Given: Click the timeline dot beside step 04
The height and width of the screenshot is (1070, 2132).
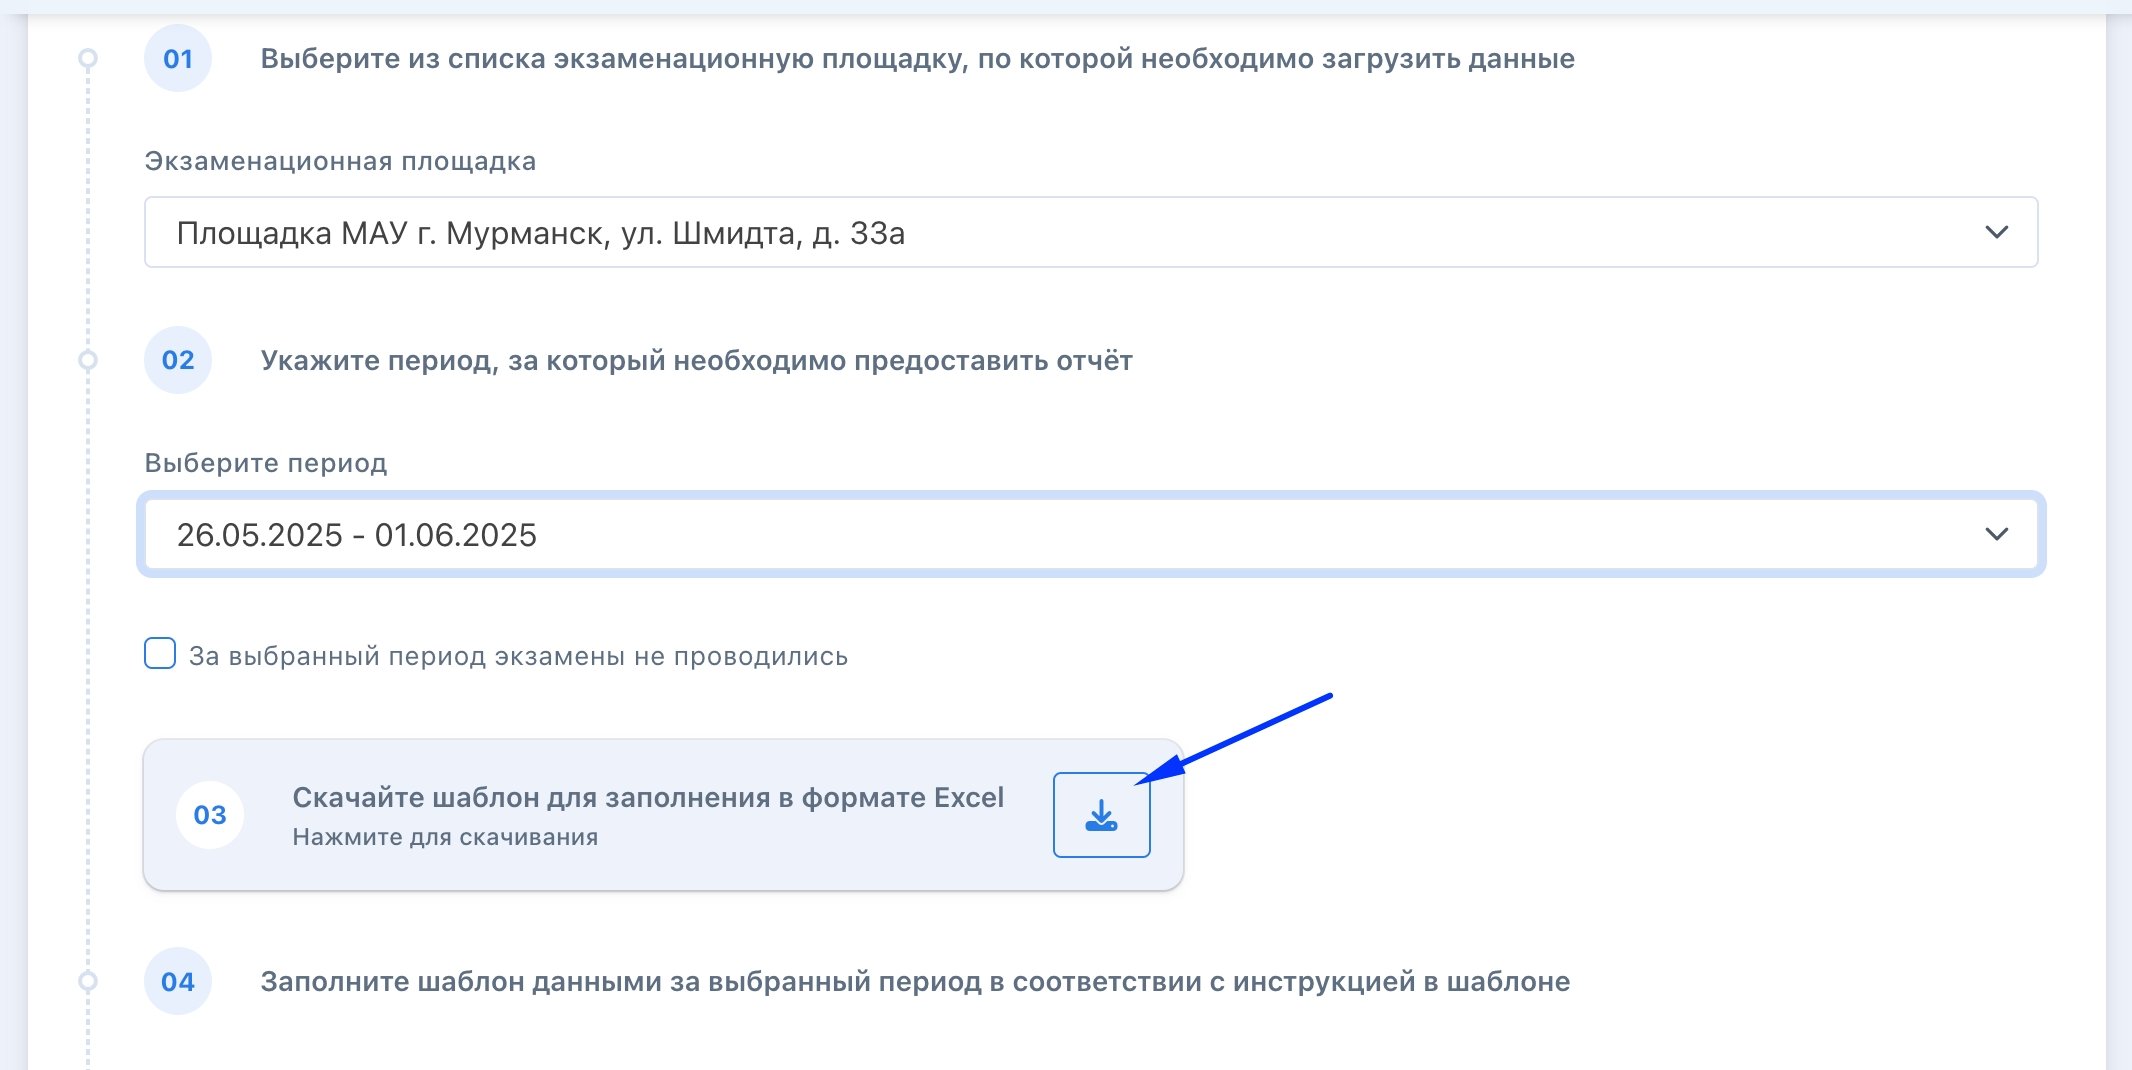Looking at the screenshot, I should coord(88,981).
